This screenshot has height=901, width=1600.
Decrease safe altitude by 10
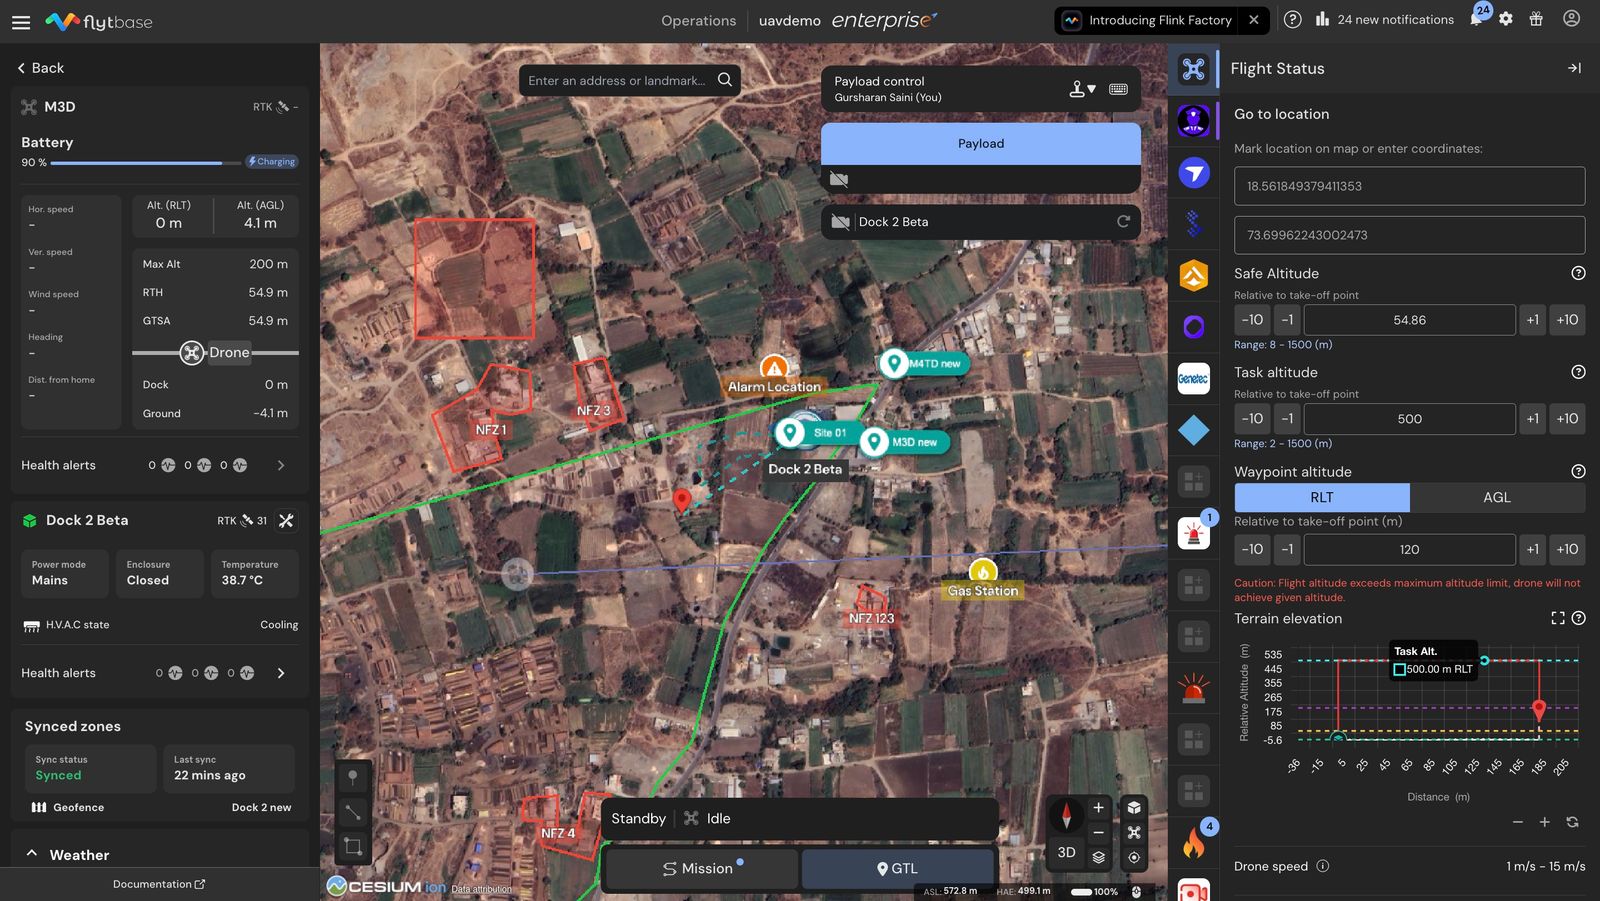coord(1252,320)
